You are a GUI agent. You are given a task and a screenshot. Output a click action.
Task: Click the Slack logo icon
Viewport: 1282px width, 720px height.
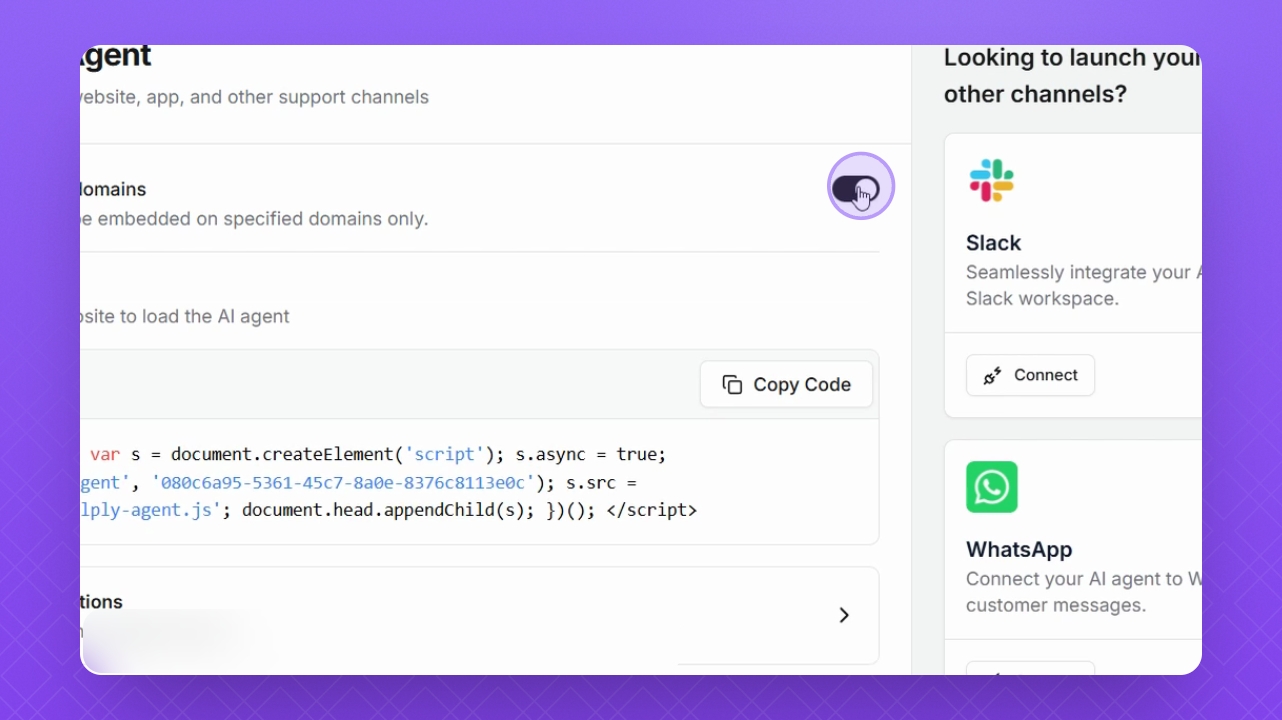click(991, 181)
